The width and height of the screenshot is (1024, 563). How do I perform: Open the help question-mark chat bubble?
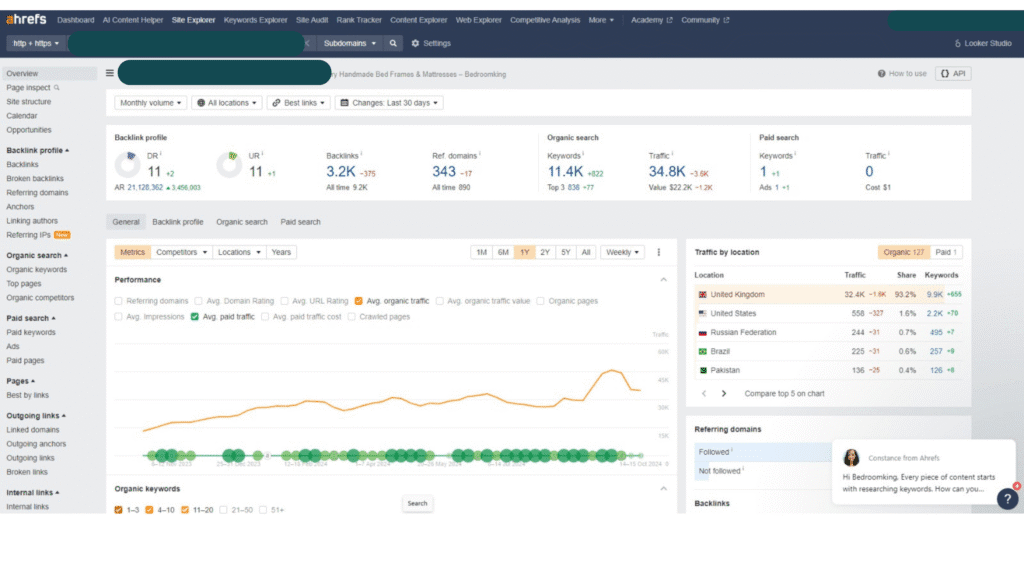(1007, 498)
